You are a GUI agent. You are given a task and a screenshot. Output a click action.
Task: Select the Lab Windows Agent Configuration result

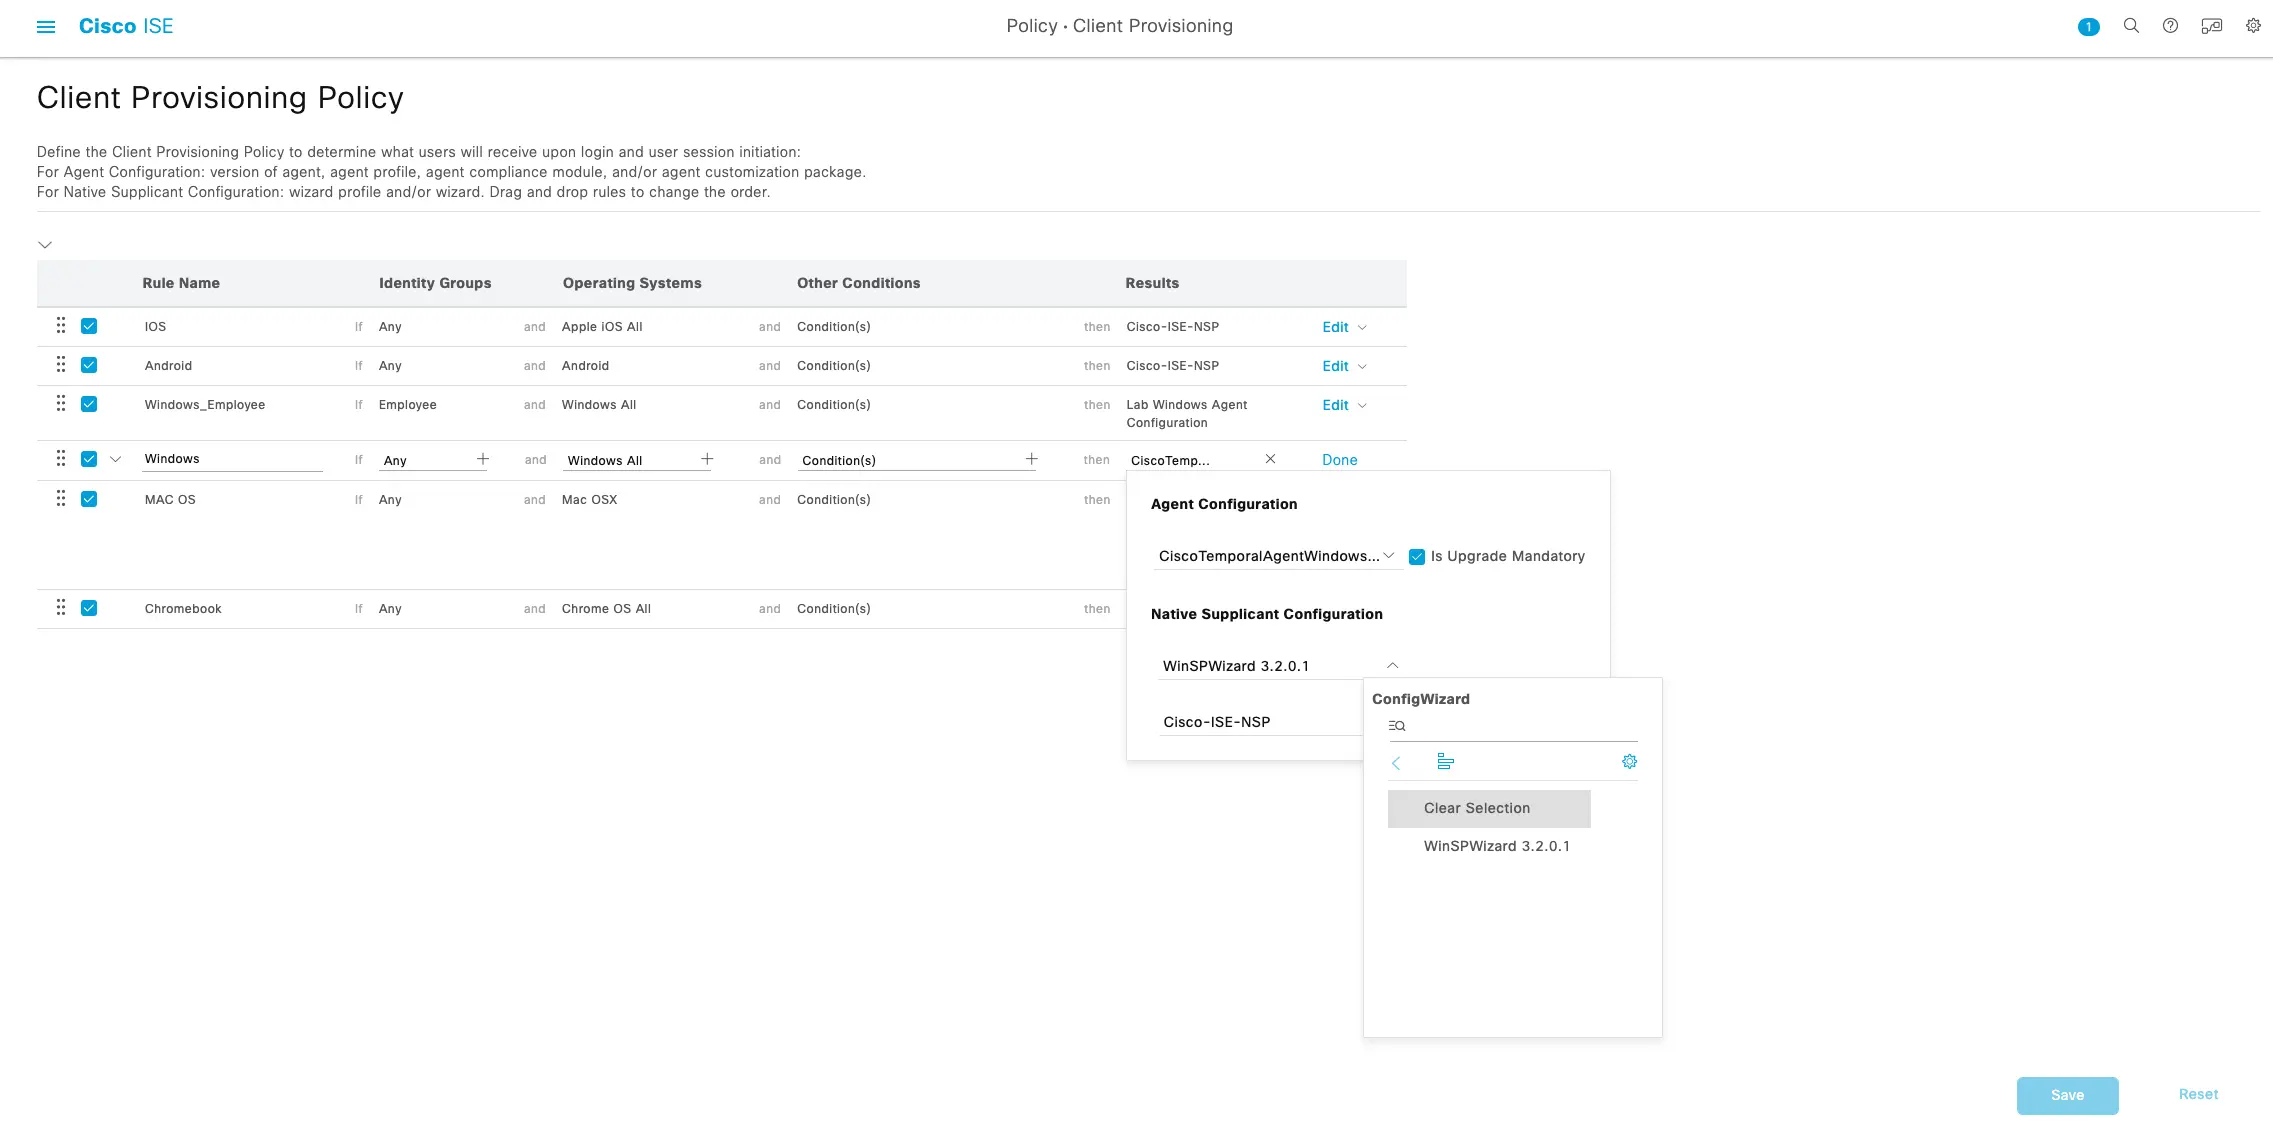(1187, 414)
